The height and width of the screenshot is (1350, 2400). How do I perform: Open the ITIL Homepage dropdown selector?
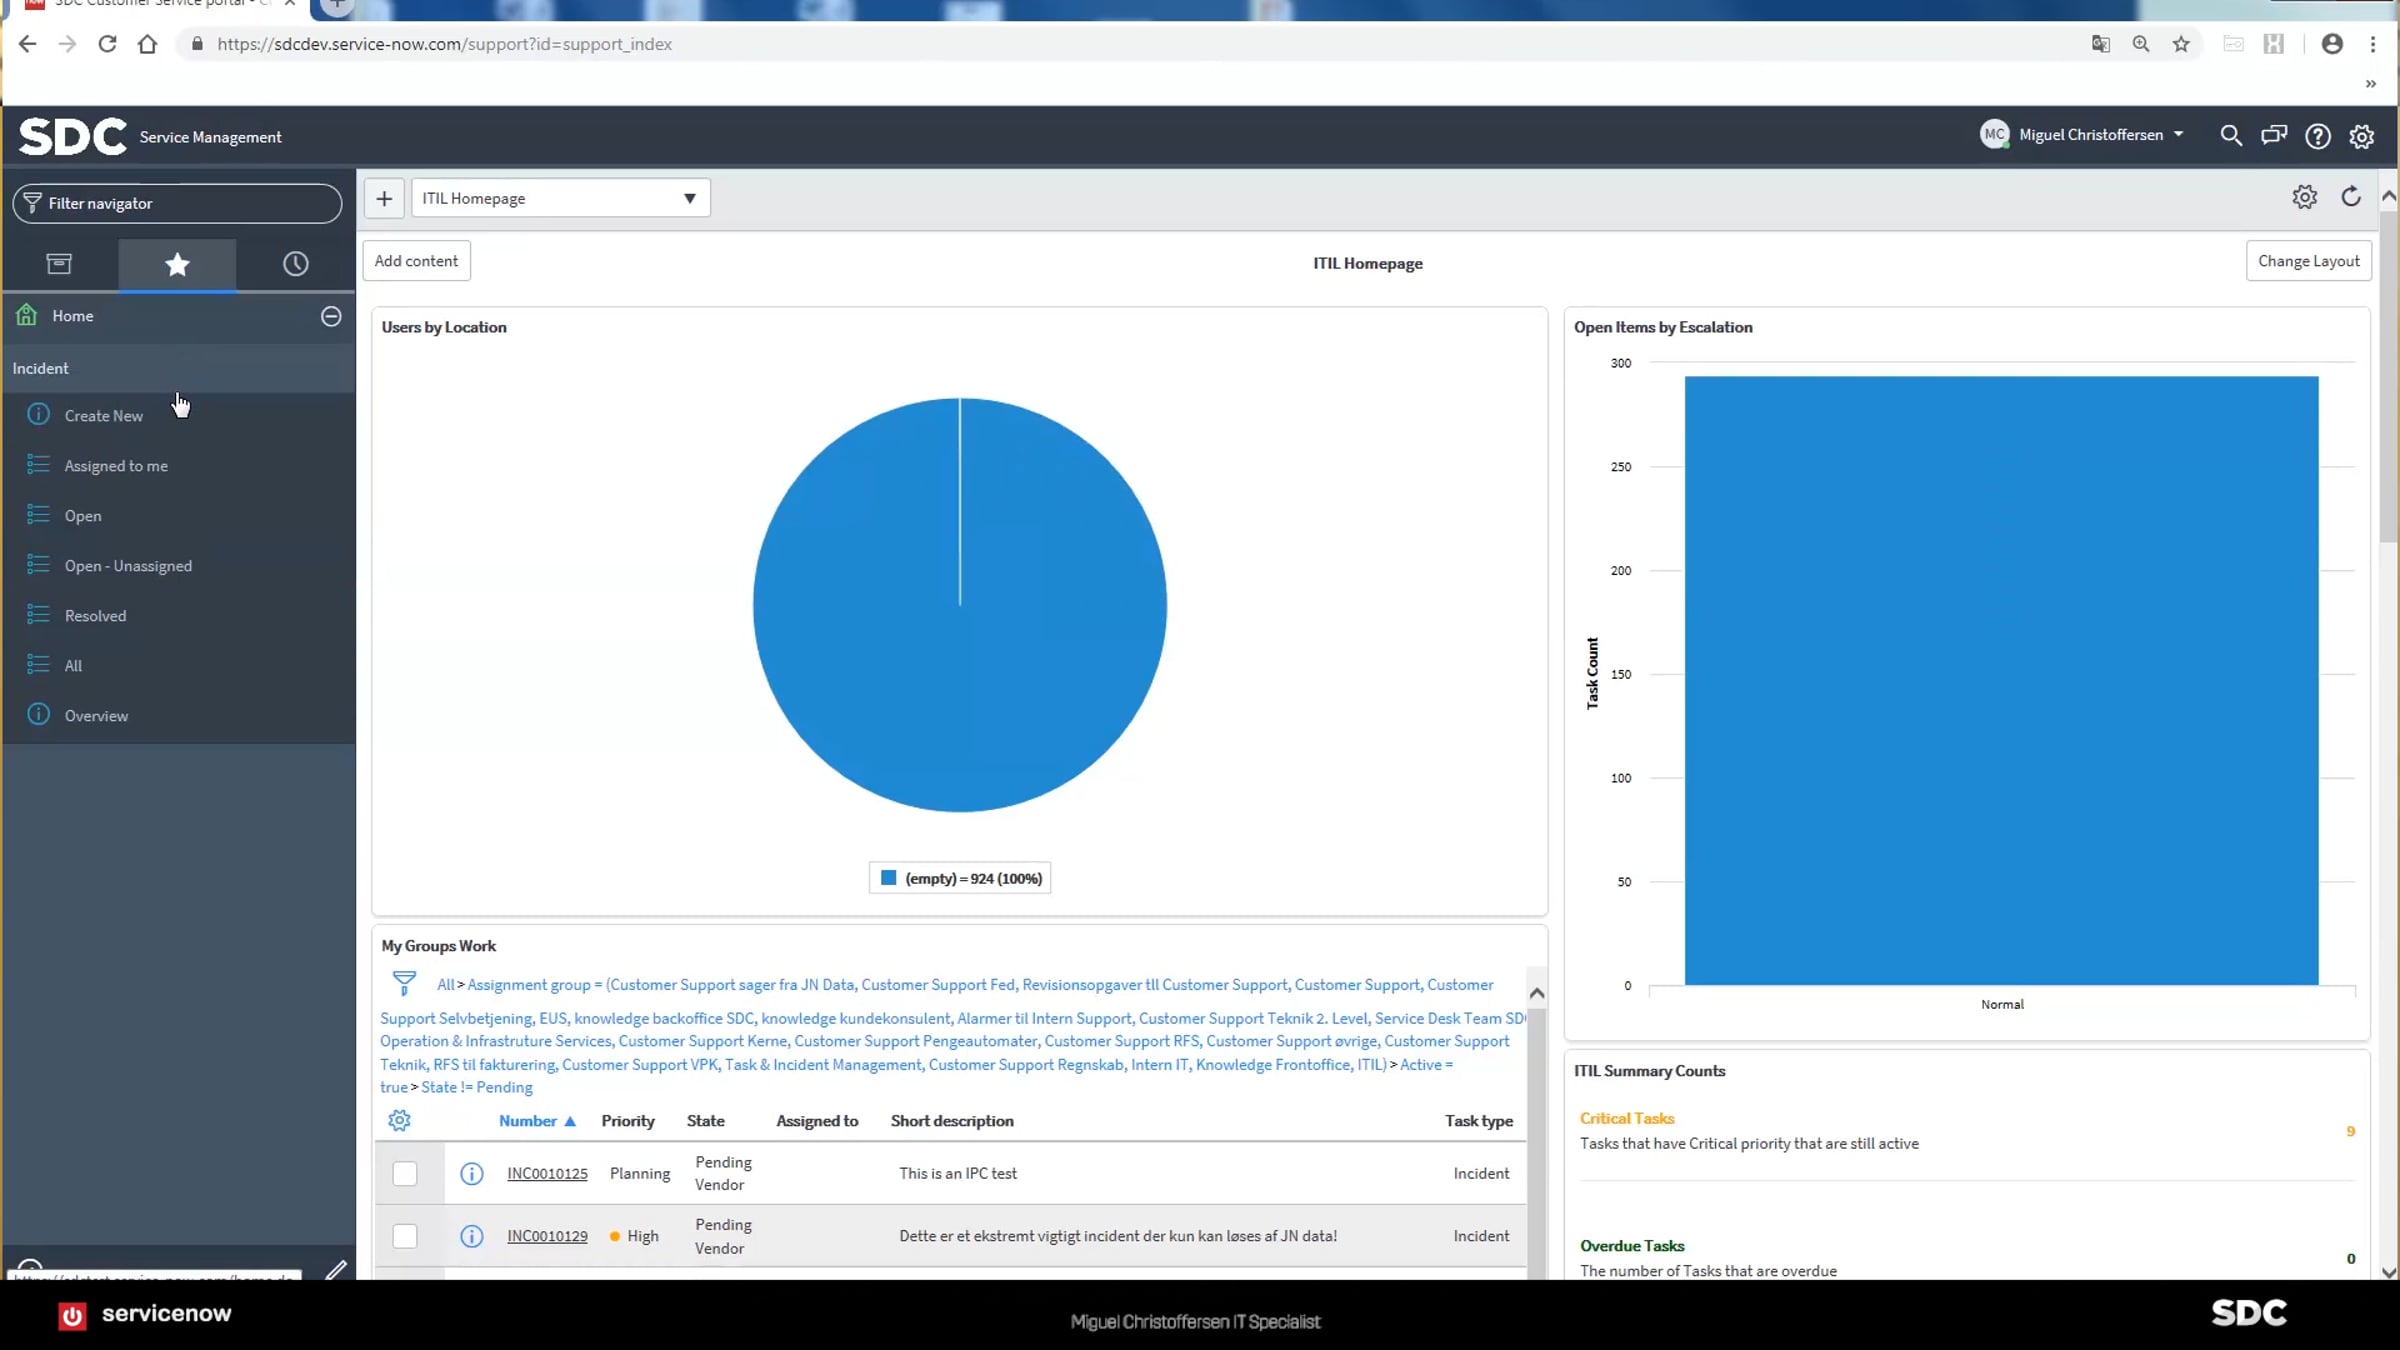[560, 198]
